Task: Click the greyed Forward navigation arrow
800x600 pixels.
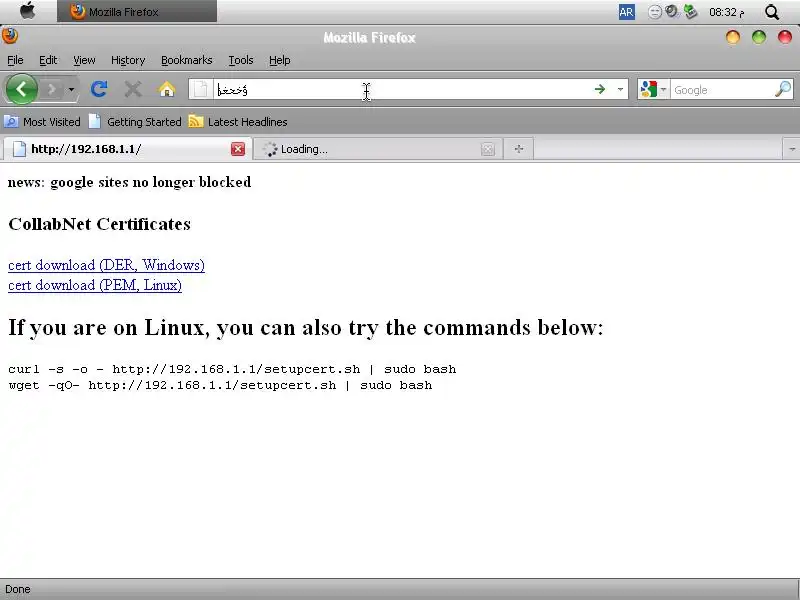Action: 52,90
